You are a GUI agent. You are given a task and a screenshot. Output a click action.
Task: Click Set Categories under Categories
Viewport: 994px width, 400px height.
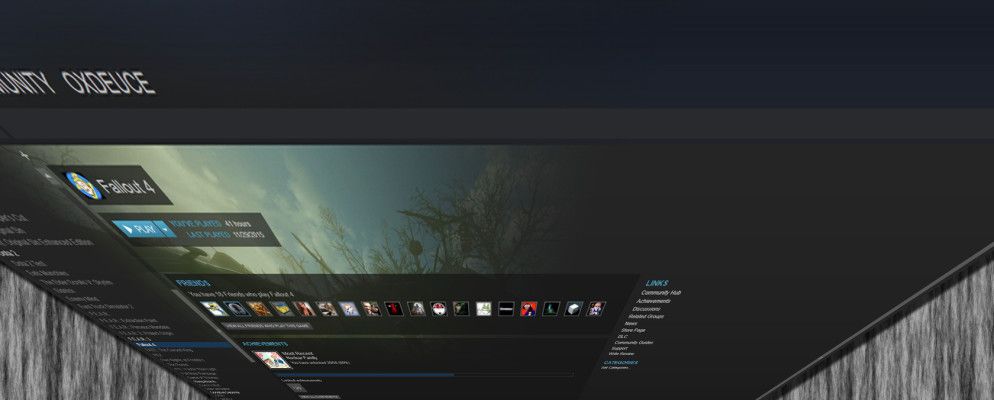pyautogui.click(x=613, y=368)
